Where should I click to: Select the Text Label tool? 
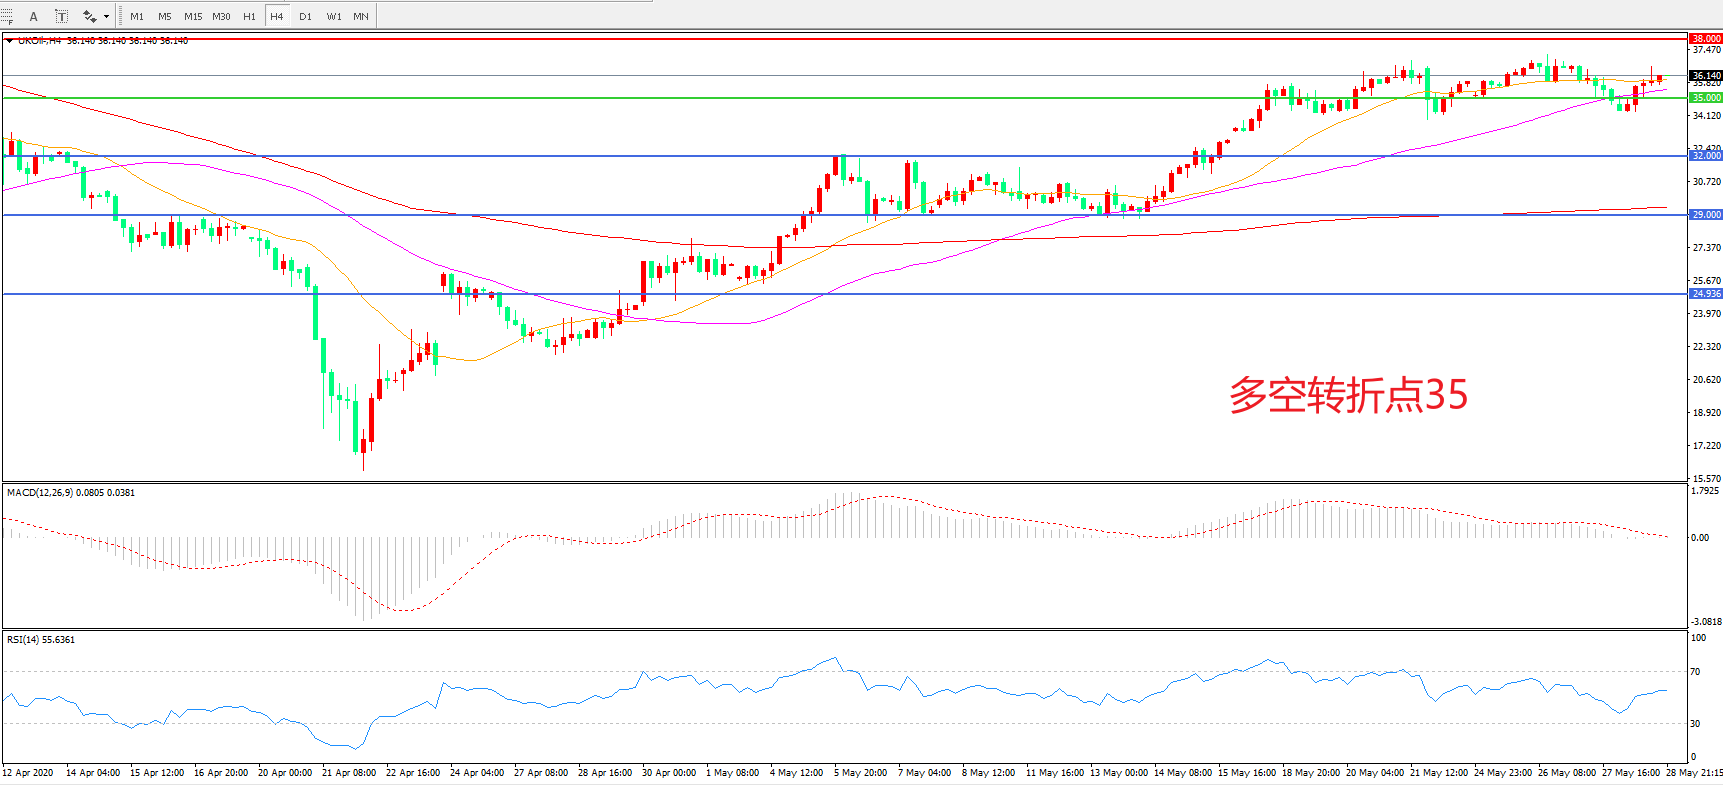click(61, 16)
